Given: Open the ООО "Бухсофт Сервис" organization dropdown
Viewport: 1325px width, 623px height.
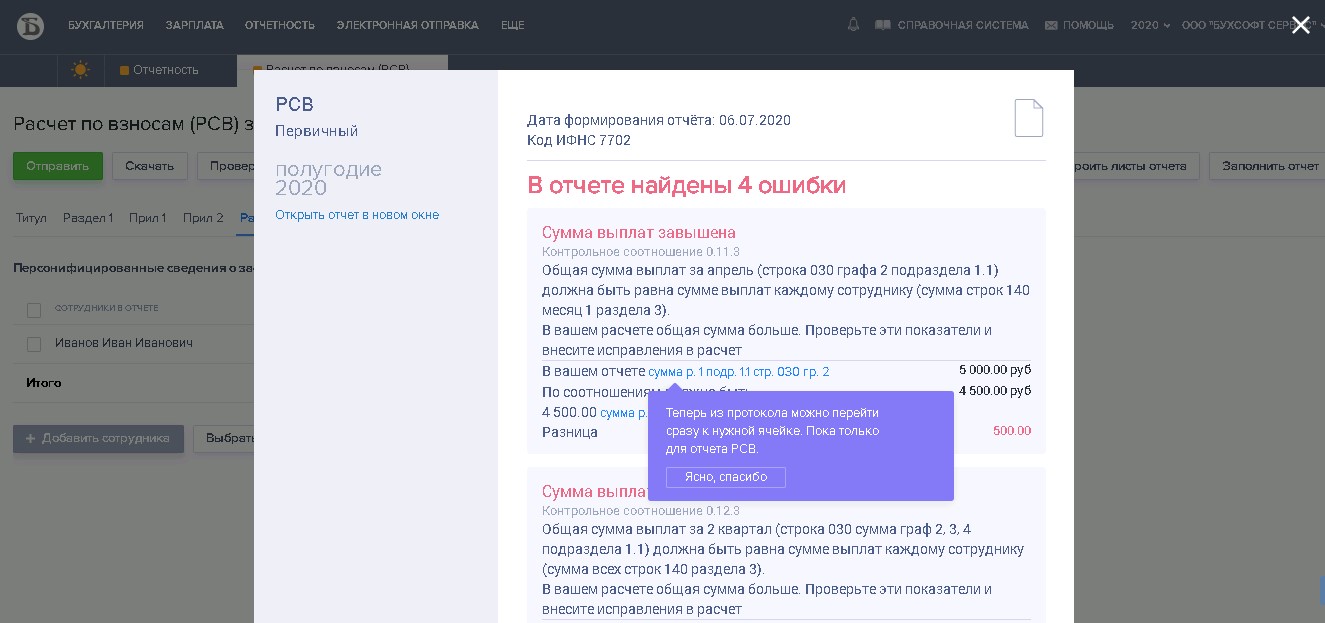Looking at the screenshot, I should tap(1250, 25).
